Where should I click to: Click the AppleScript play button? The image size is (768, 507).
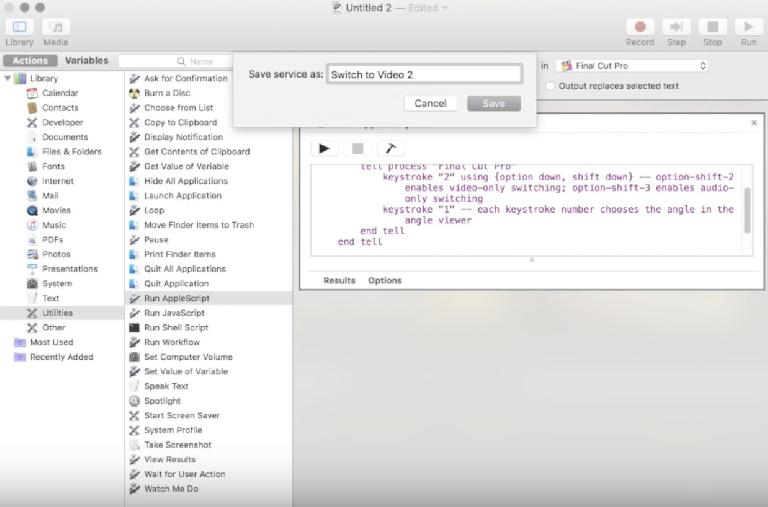coord(324,148)
